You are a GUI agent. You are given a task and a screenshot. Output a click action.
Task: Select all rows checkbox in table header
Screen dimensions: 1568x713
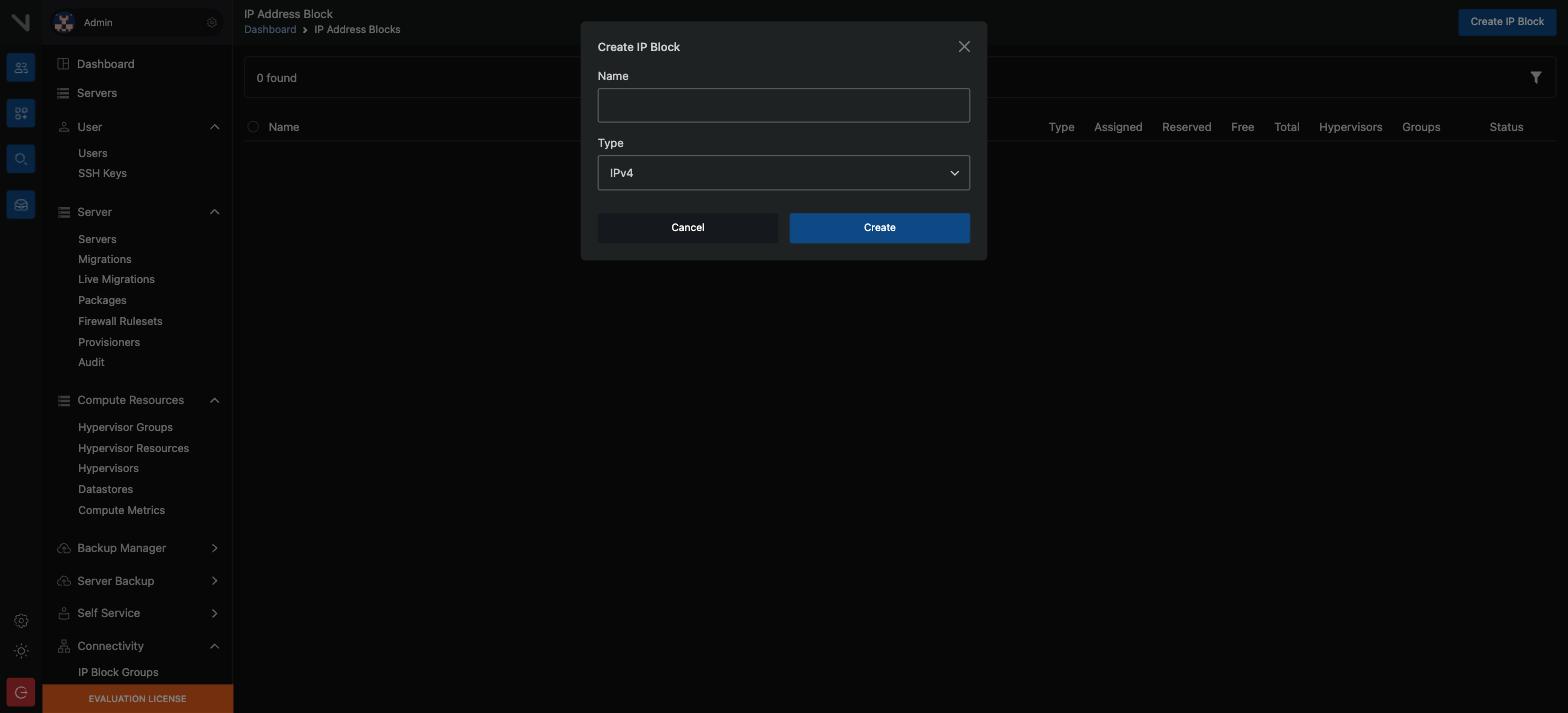click(x=253, y=127)
